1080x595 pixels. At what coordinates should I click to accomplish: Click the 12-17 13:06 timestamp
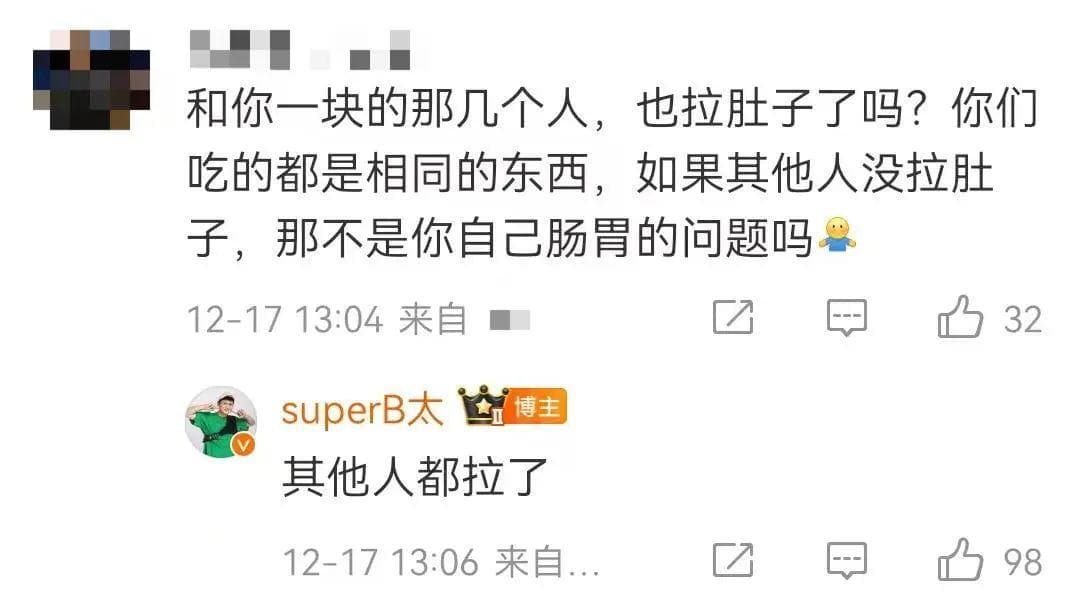(380, 562)
